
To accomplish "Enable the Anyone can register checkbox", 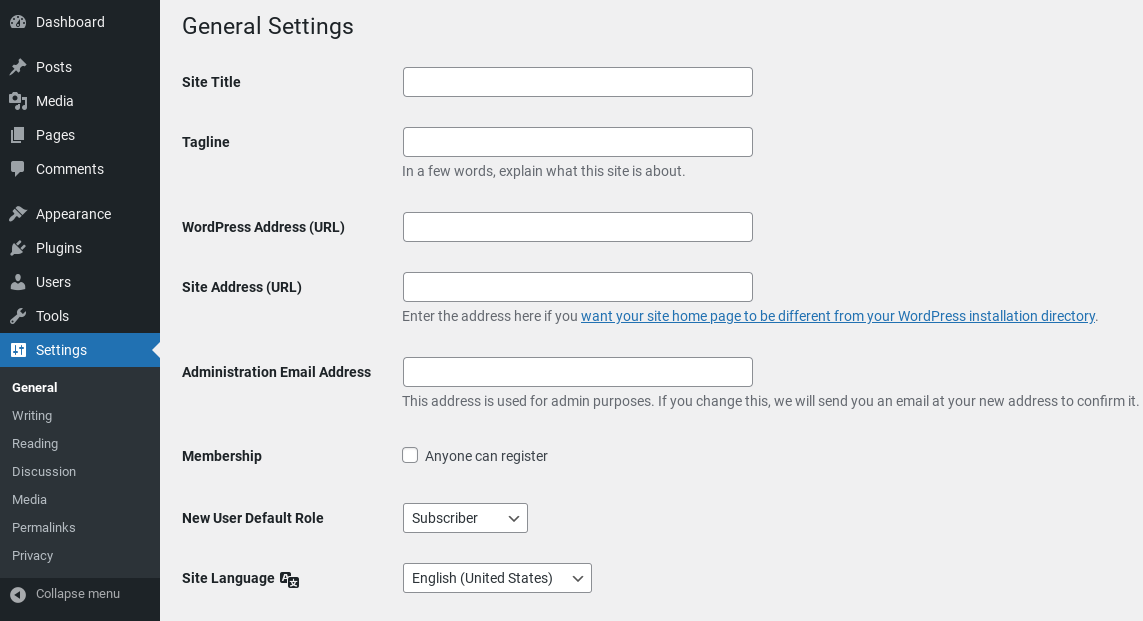I will pos(410,455).
